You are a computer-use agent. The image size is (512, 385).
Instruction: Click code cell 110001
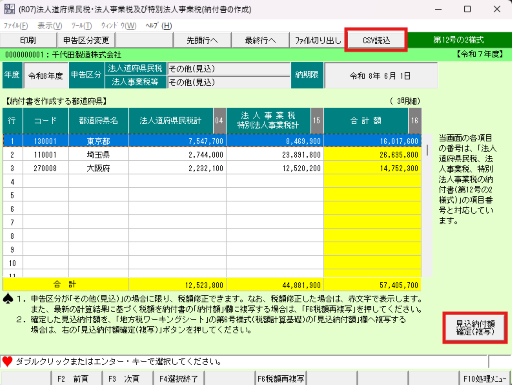(x=45, y=155)
